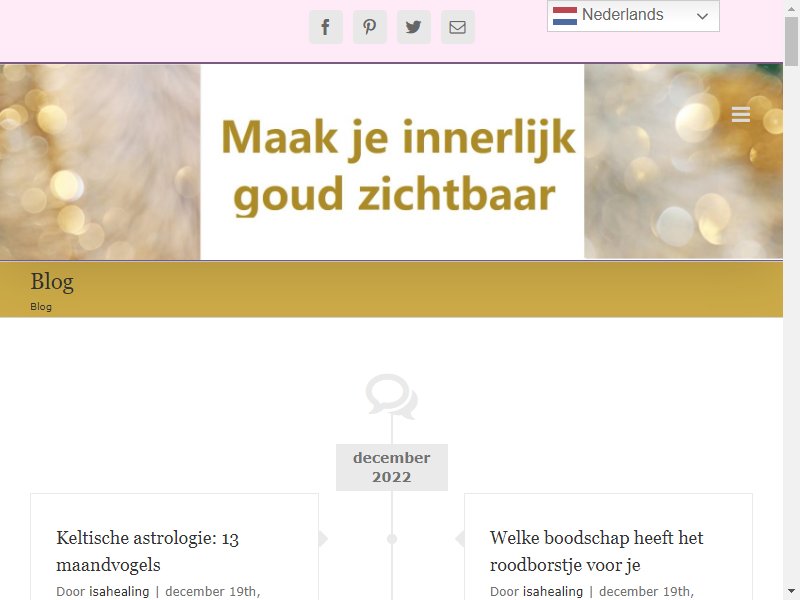
Task: Open the Facebook social icon
Action: [326, 27]
